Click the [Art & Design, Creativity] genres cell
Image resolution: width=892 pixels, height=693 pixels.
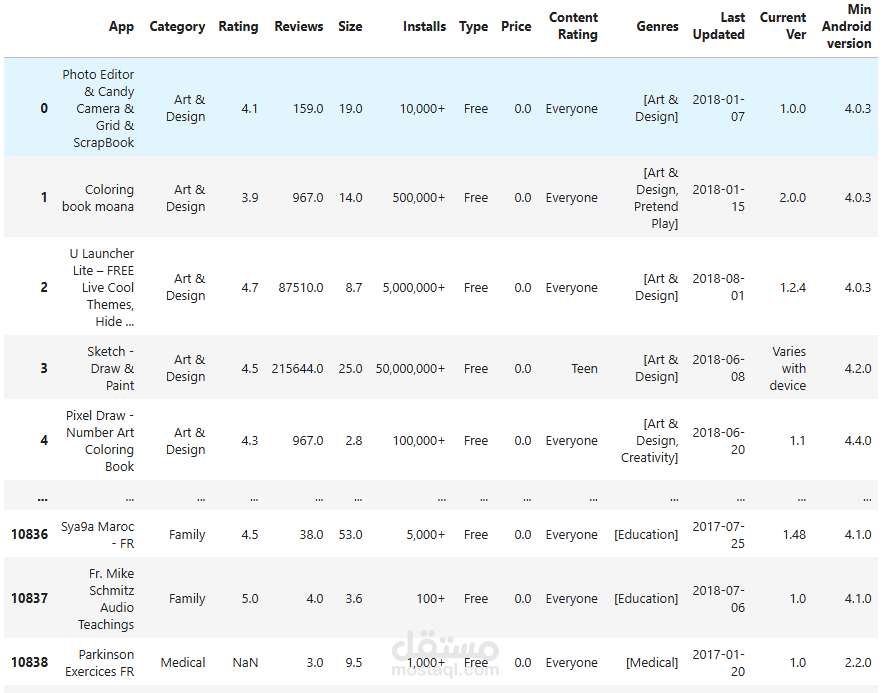point(650,440)
